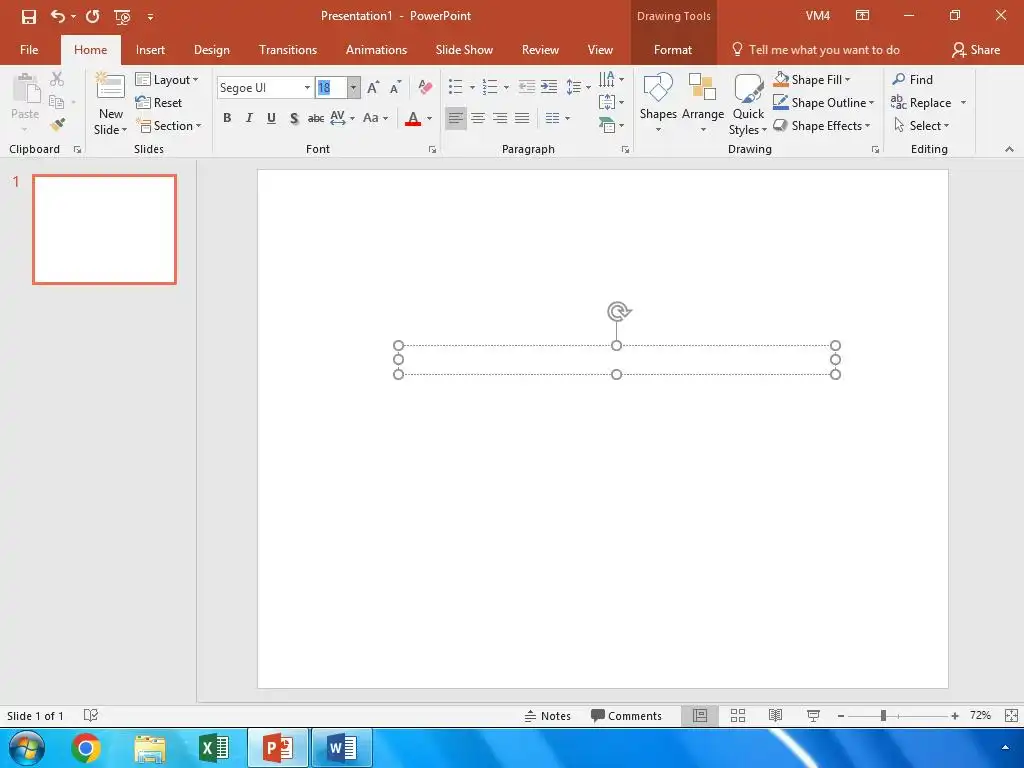Open the Arrange menu
The height and width of the screenshot is (768, 1024).
pyautogui.click(x=703, y=103)
